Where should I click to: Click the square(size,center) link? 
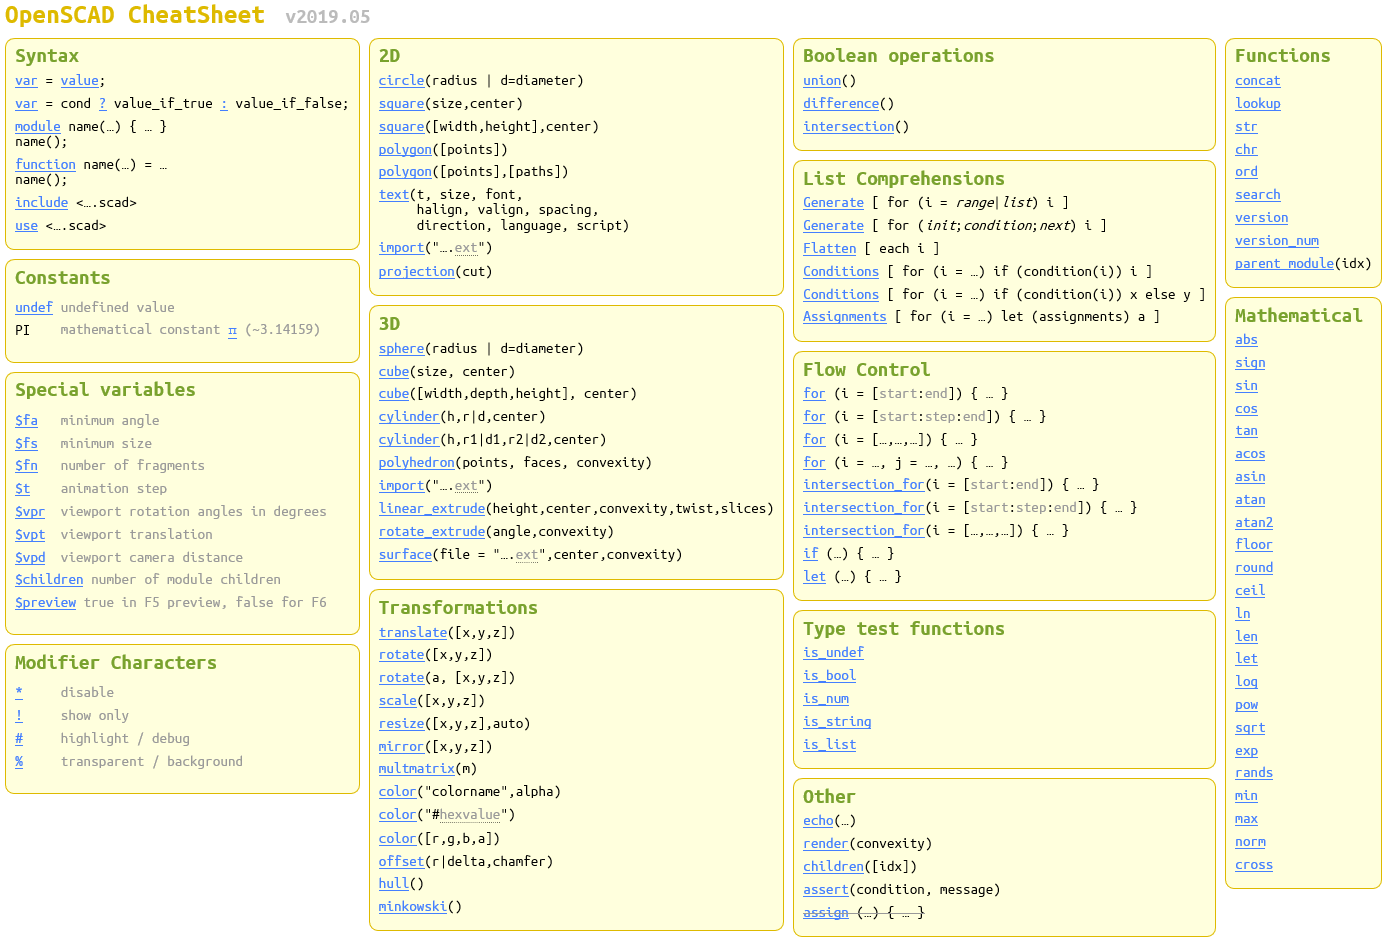pos(401,104)
